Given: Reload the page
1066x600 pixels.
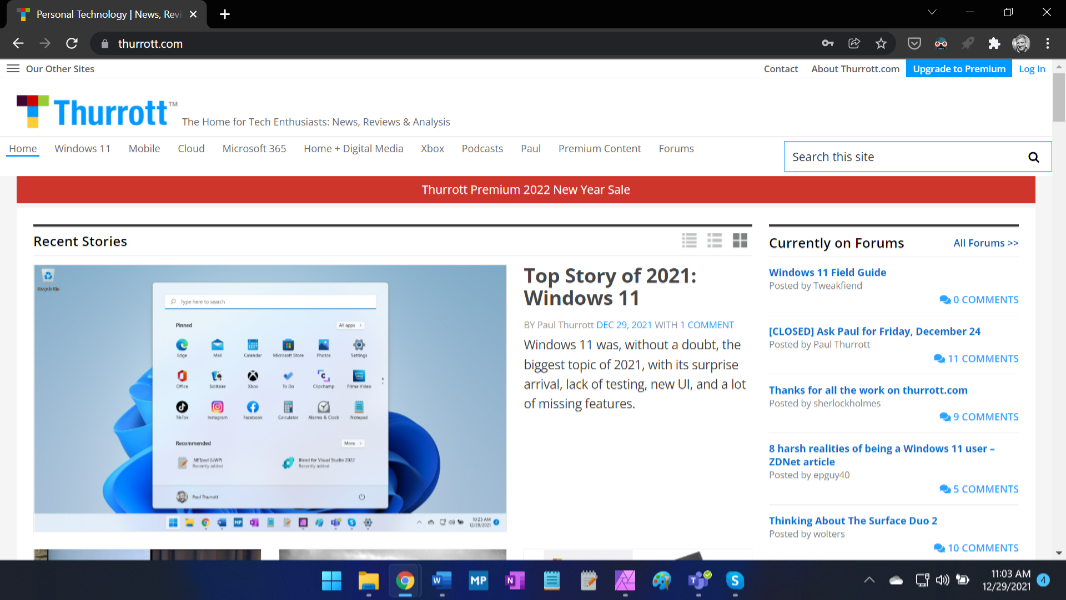Looking at the screenshot, I should tap(72, 44).
